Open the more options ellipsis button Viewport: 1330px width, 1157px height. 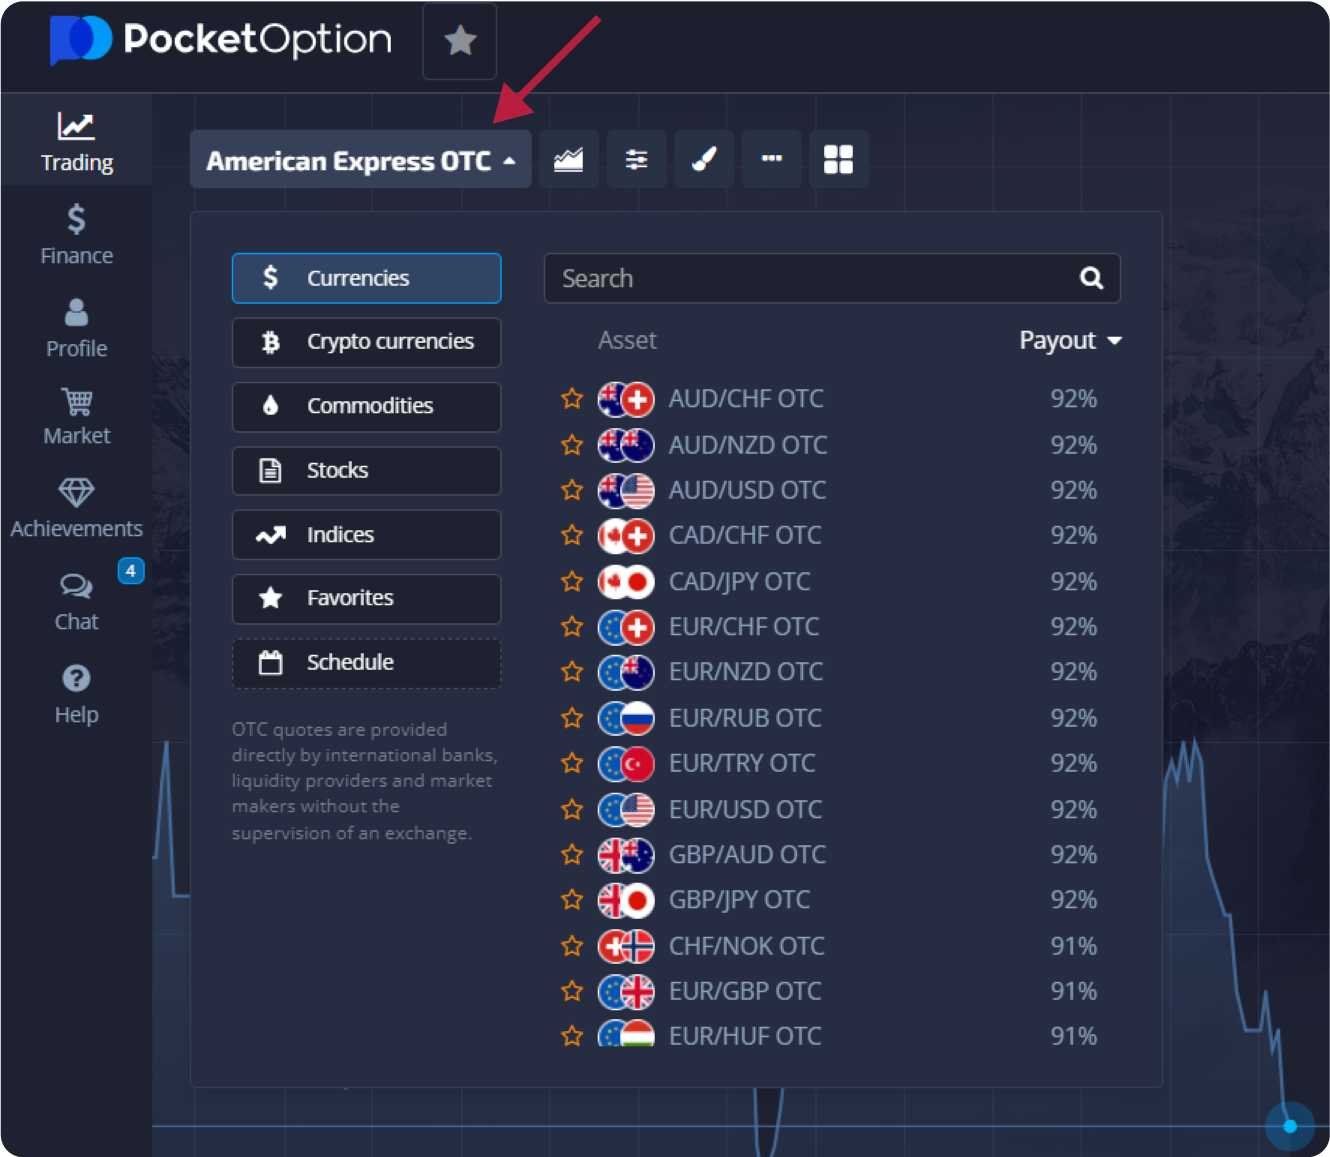771,159
